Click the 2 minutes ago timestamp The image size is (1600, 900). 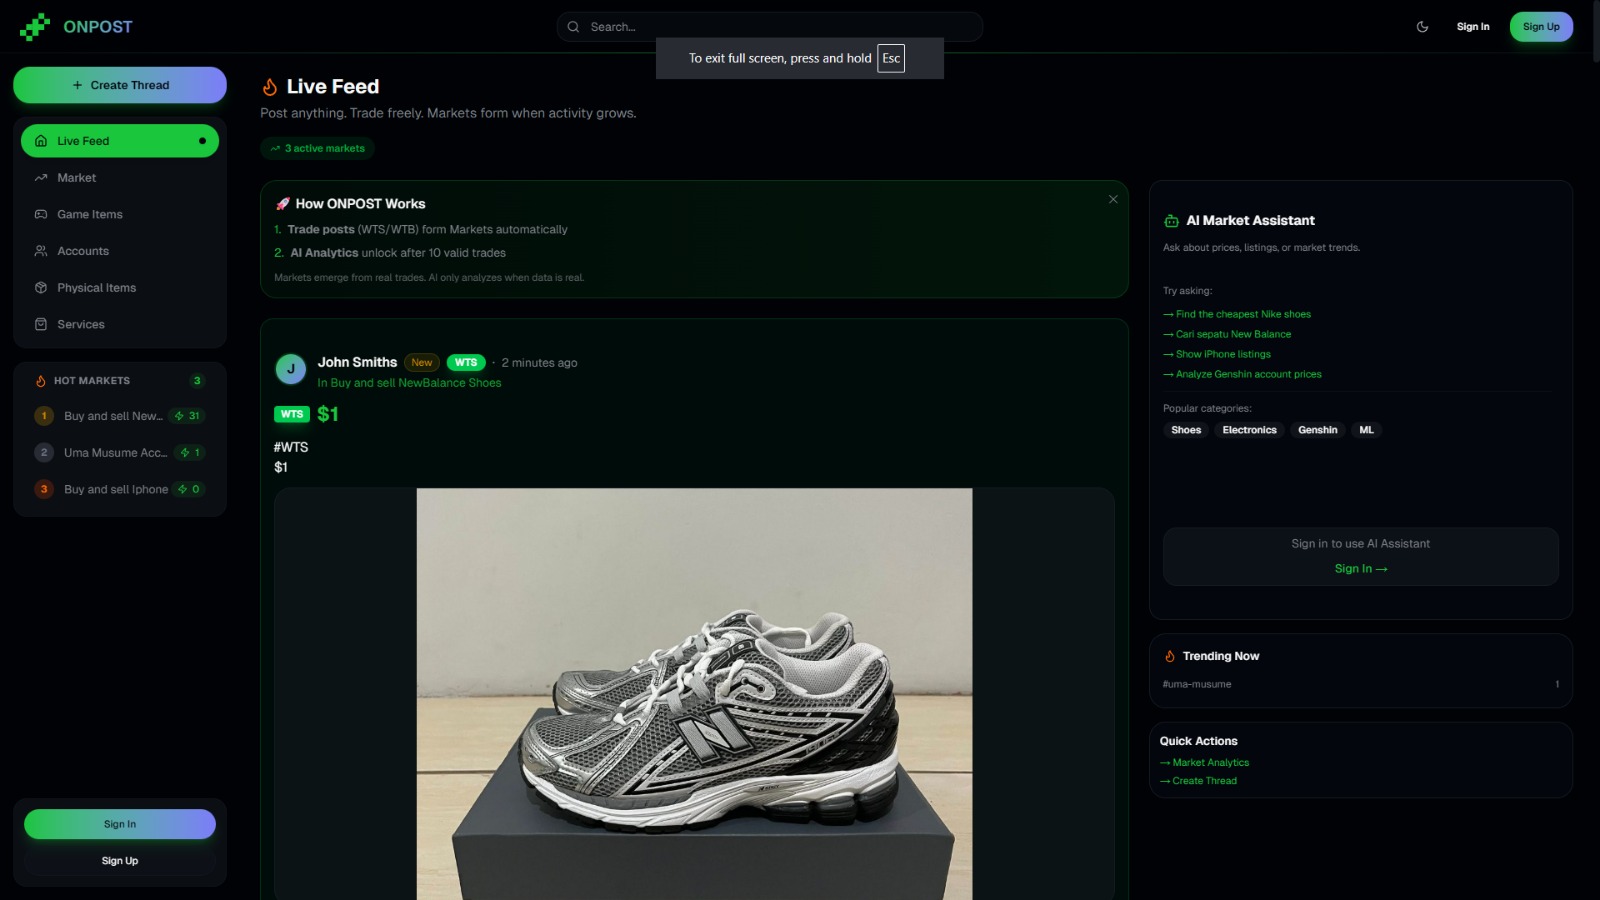pos(540,363)
